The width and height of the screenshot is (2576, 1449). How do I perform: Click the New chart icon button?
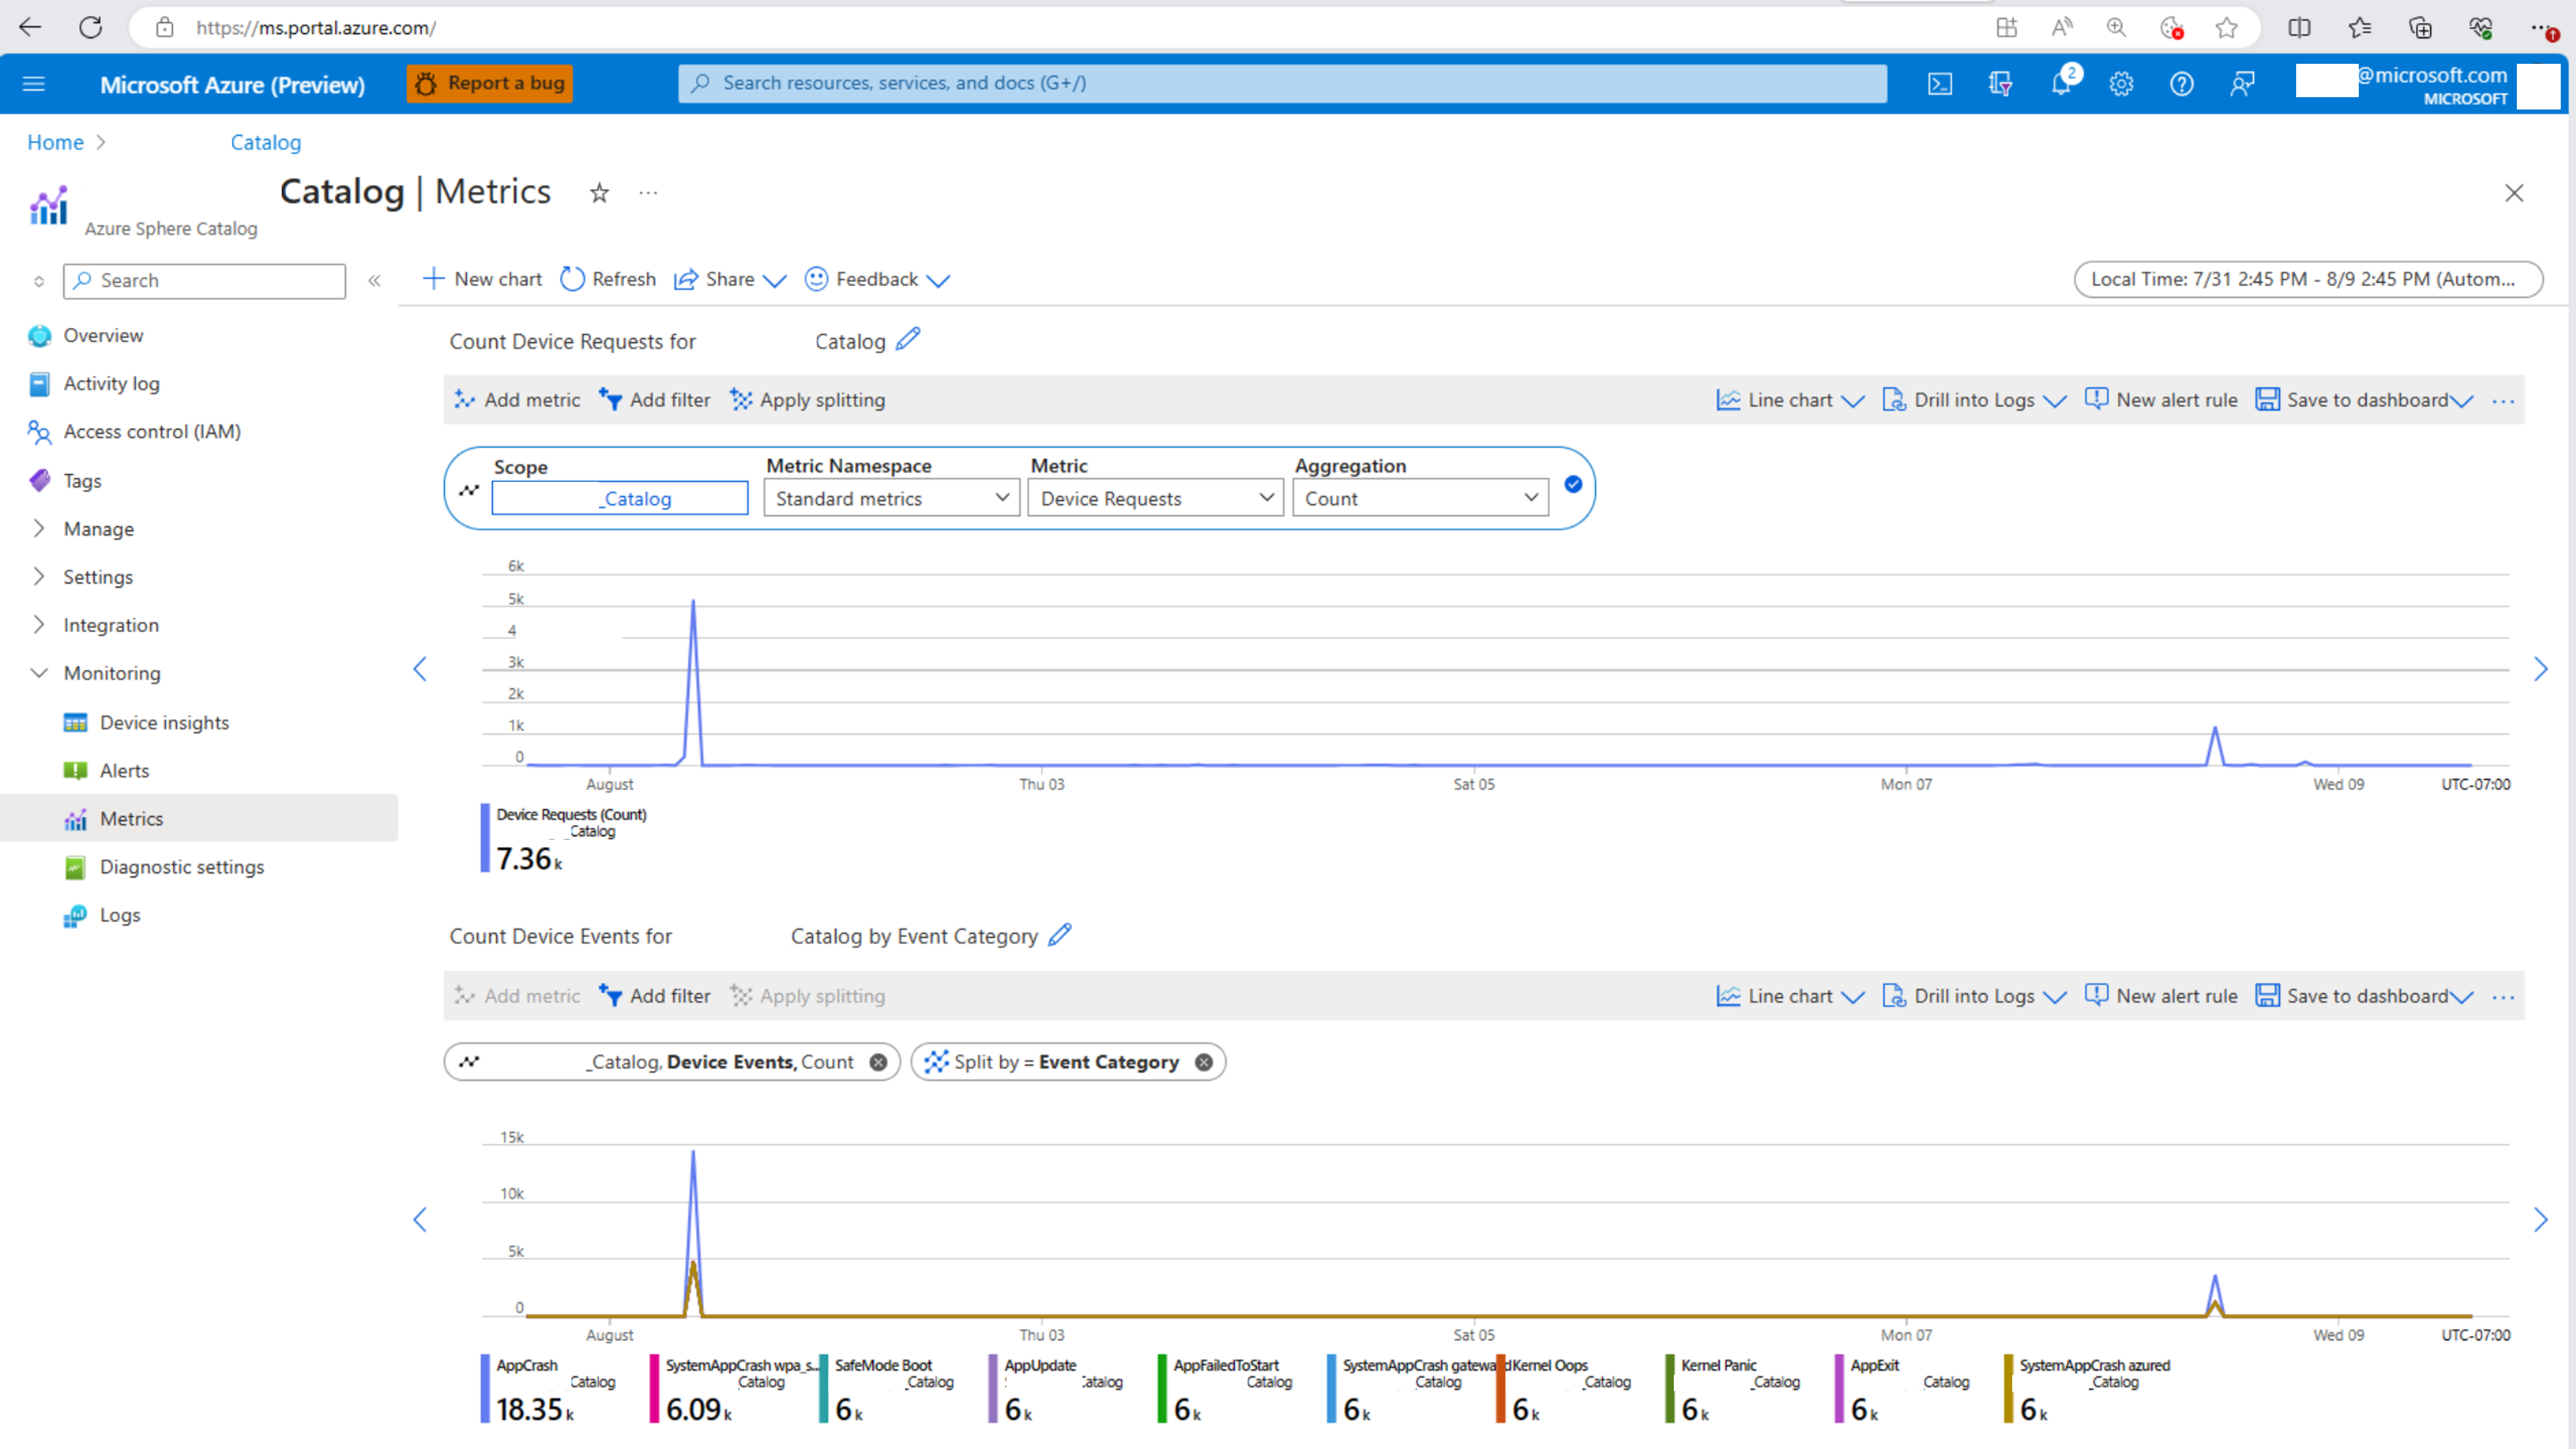pyautogui.click(x=433, y=278)
